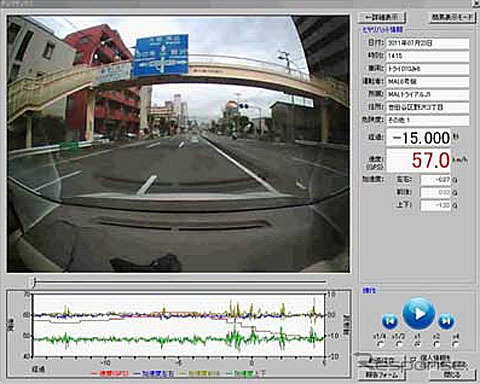Click the 時刻 field showing 14:15

[427, 56]
